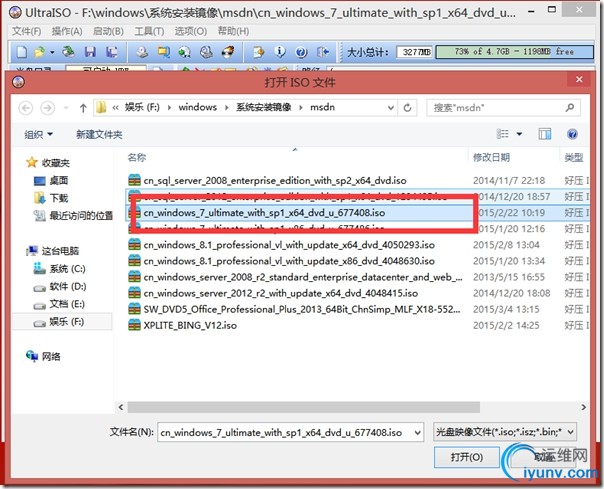Image resolution: width=604 pixels, height=489 pixels.
Task: Click 新建文件夹 button
Action: coord(99,134)
